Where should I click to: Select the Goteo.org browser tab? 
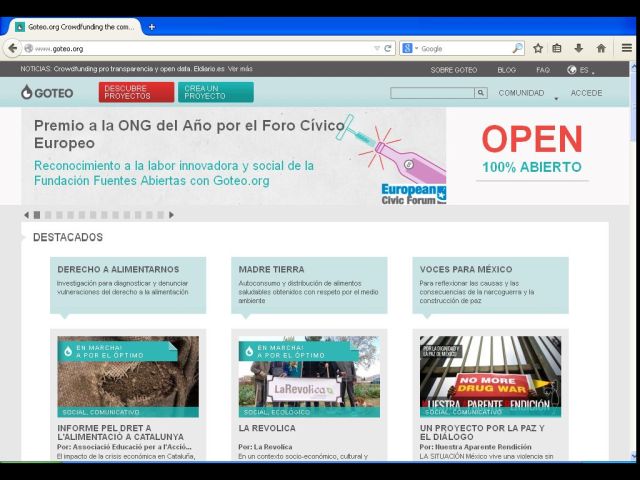[76, 27]
